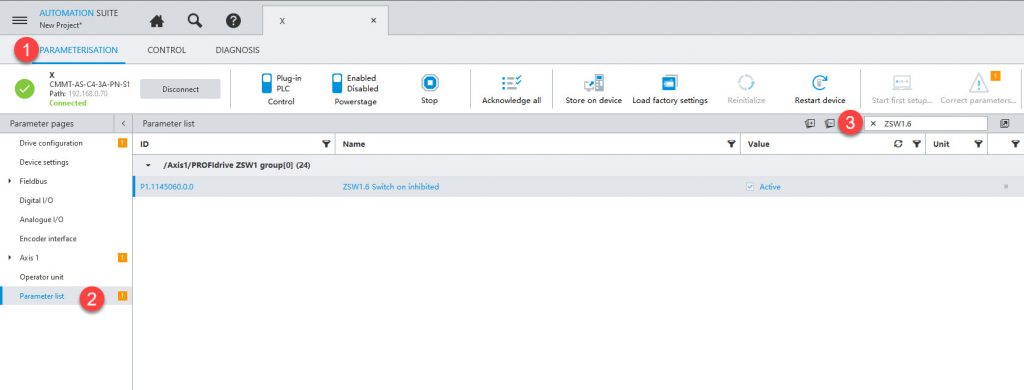Click the expand all groups icon
Image resolution: width=1024 pixels, height=390 pixels.
[810, 123]
